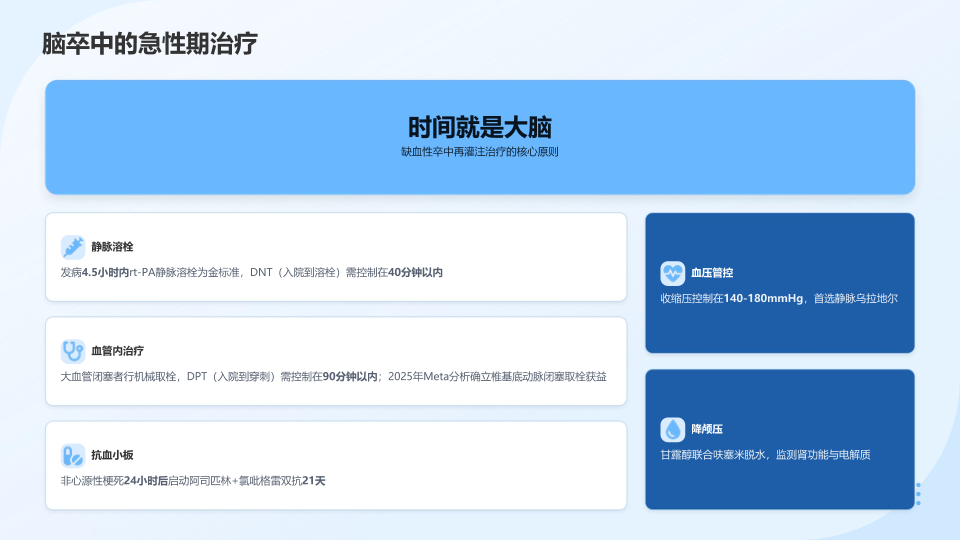This screenshot has width=960, height=540.
Task: Click the water drop icon beside 降颅压
Action: click(672, 430)
